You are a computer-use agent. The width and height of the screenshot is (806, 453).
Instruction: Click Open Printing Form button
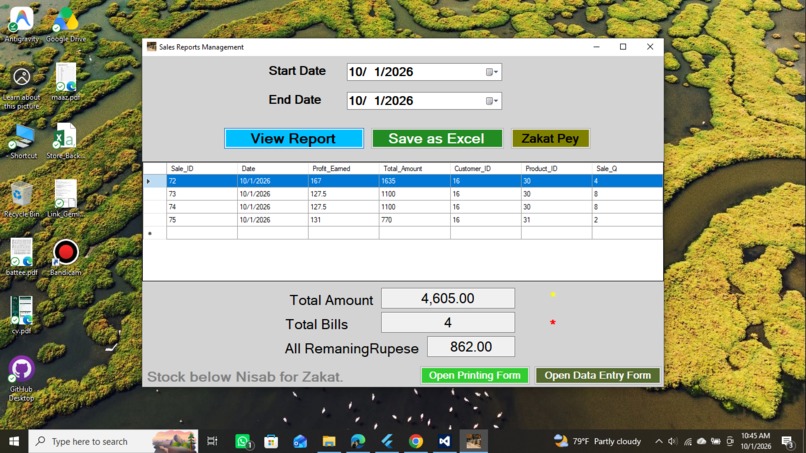(474, 375)
